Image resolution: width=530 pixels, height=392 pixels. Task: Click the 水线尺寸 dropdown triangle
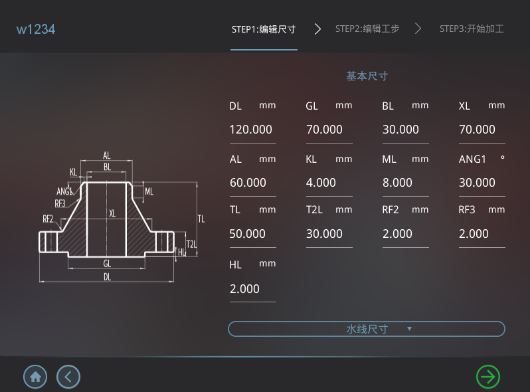409,329
